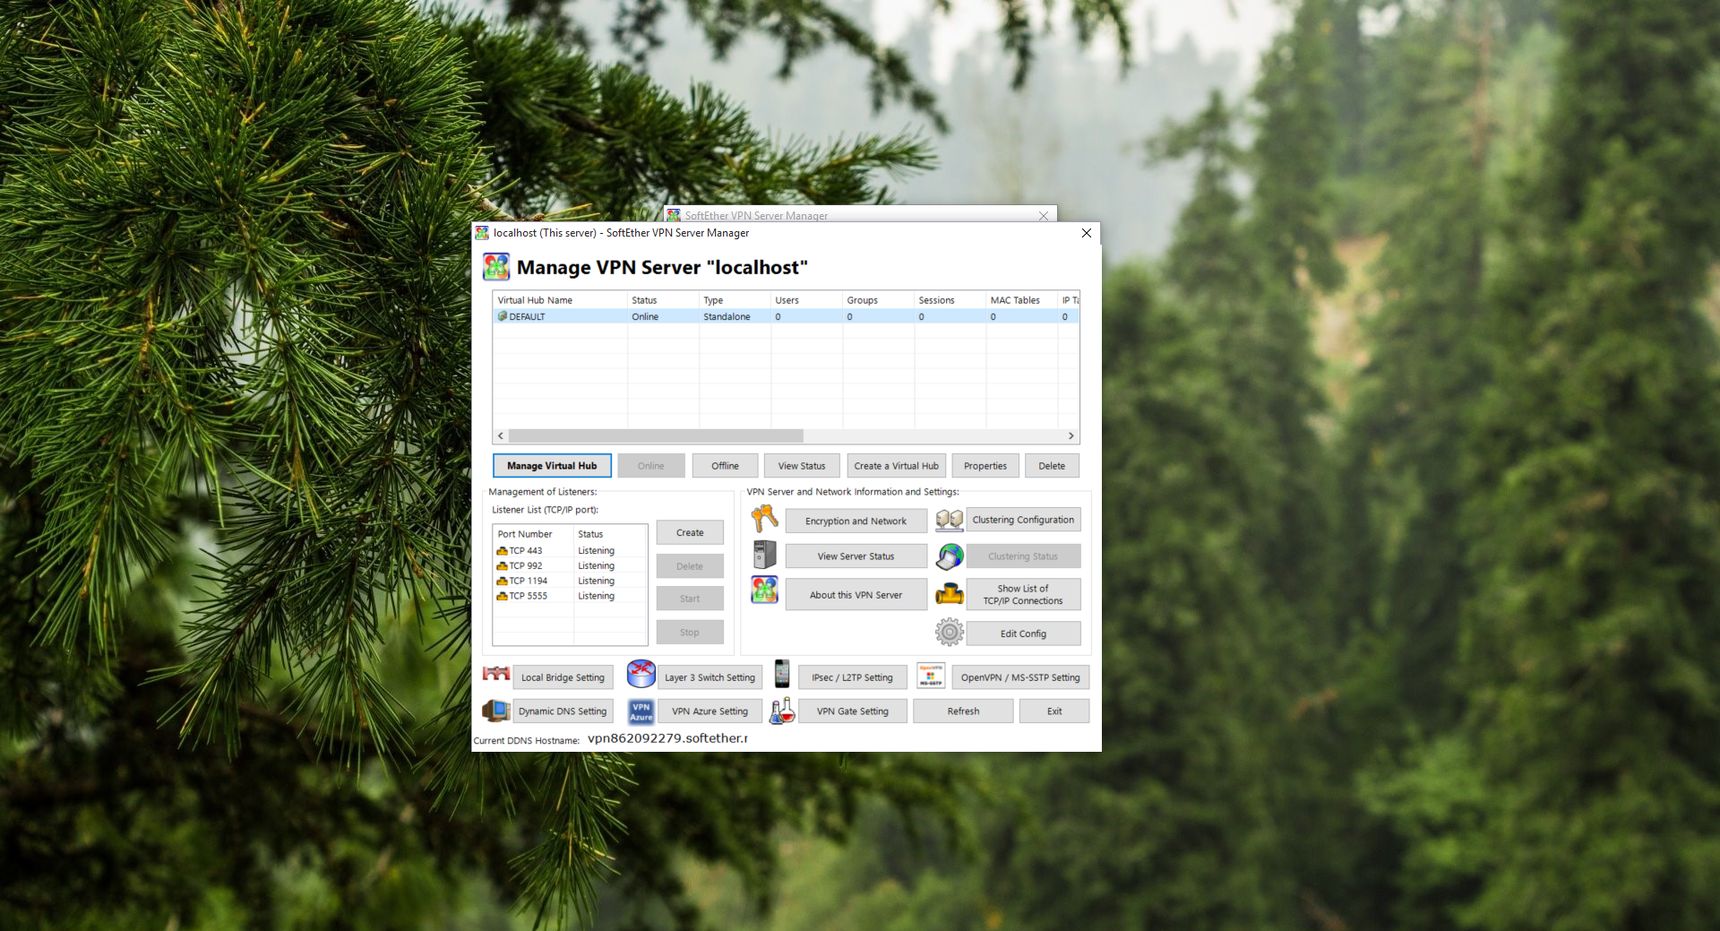Screen dimensions: 1720x931
Task: Click Create a Virtual Hub
Action: click(896, 466)
